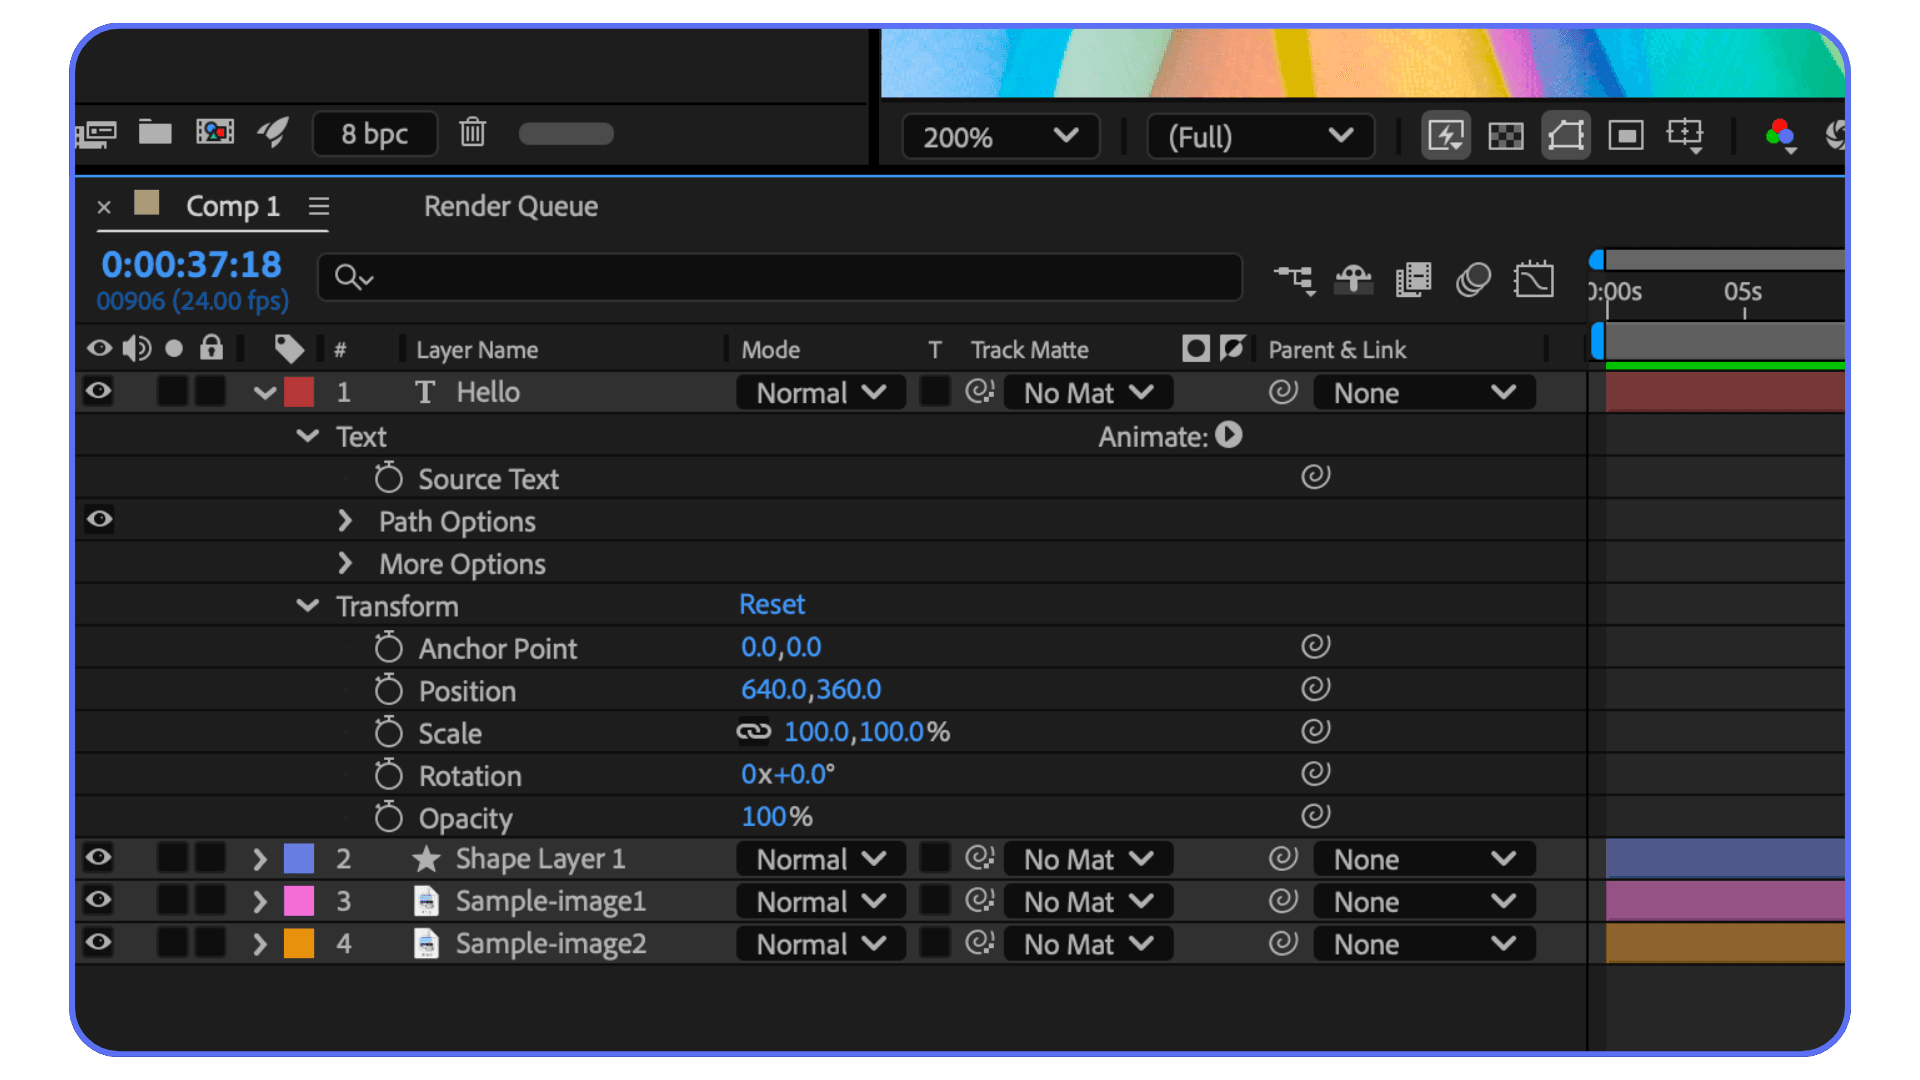Open the Composition Mini-Flowchart

(x=1295, y=279)
